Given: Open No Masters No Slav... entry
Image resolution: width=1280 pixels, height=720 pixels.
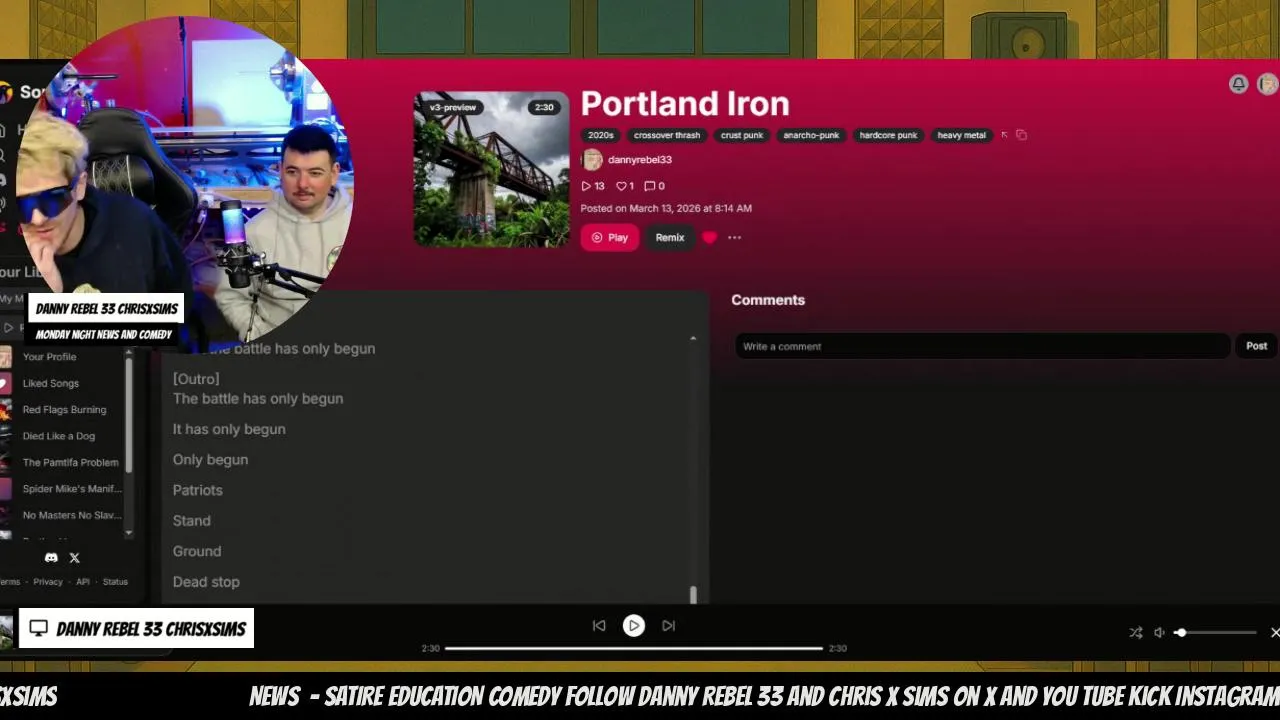Looking at the screenshot, I should point(72,515).
